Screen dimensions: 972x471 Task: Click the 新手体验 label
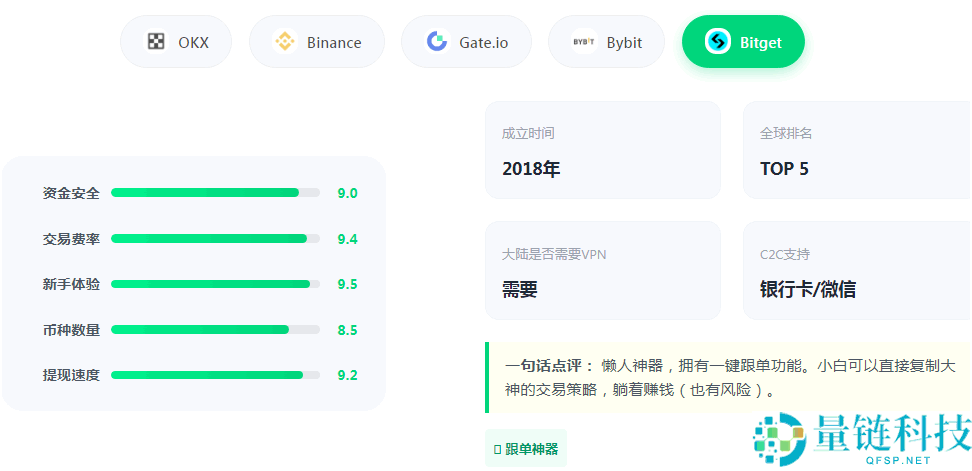[x=71, y=284]
